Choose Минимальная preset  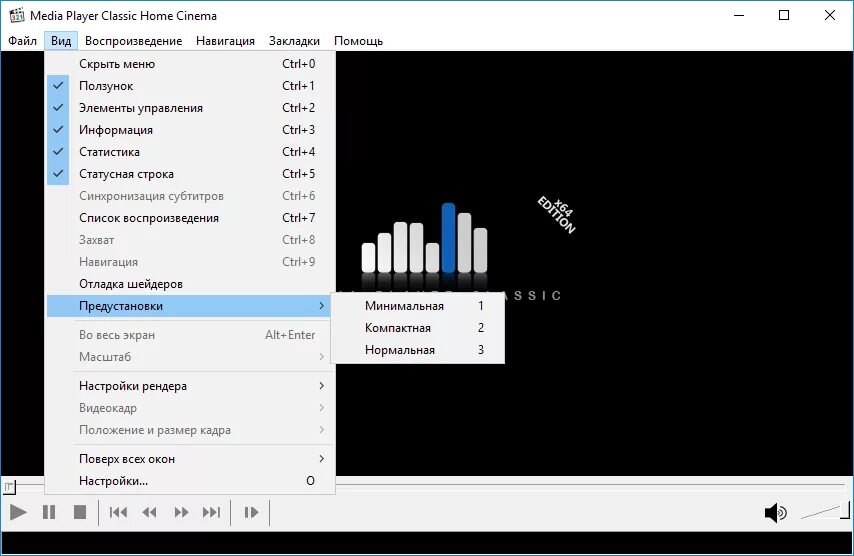click(418, 306)
